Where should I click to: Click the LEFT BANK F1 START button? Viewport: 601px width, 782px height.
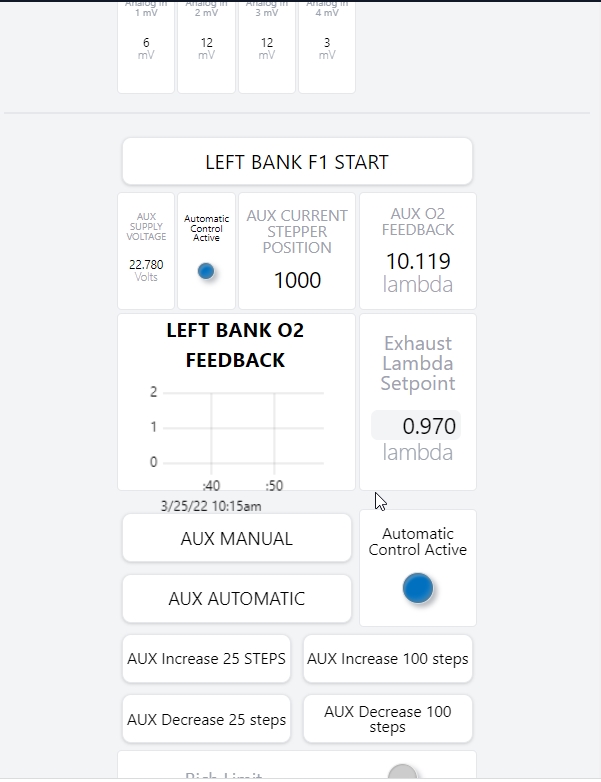(297, 162)
